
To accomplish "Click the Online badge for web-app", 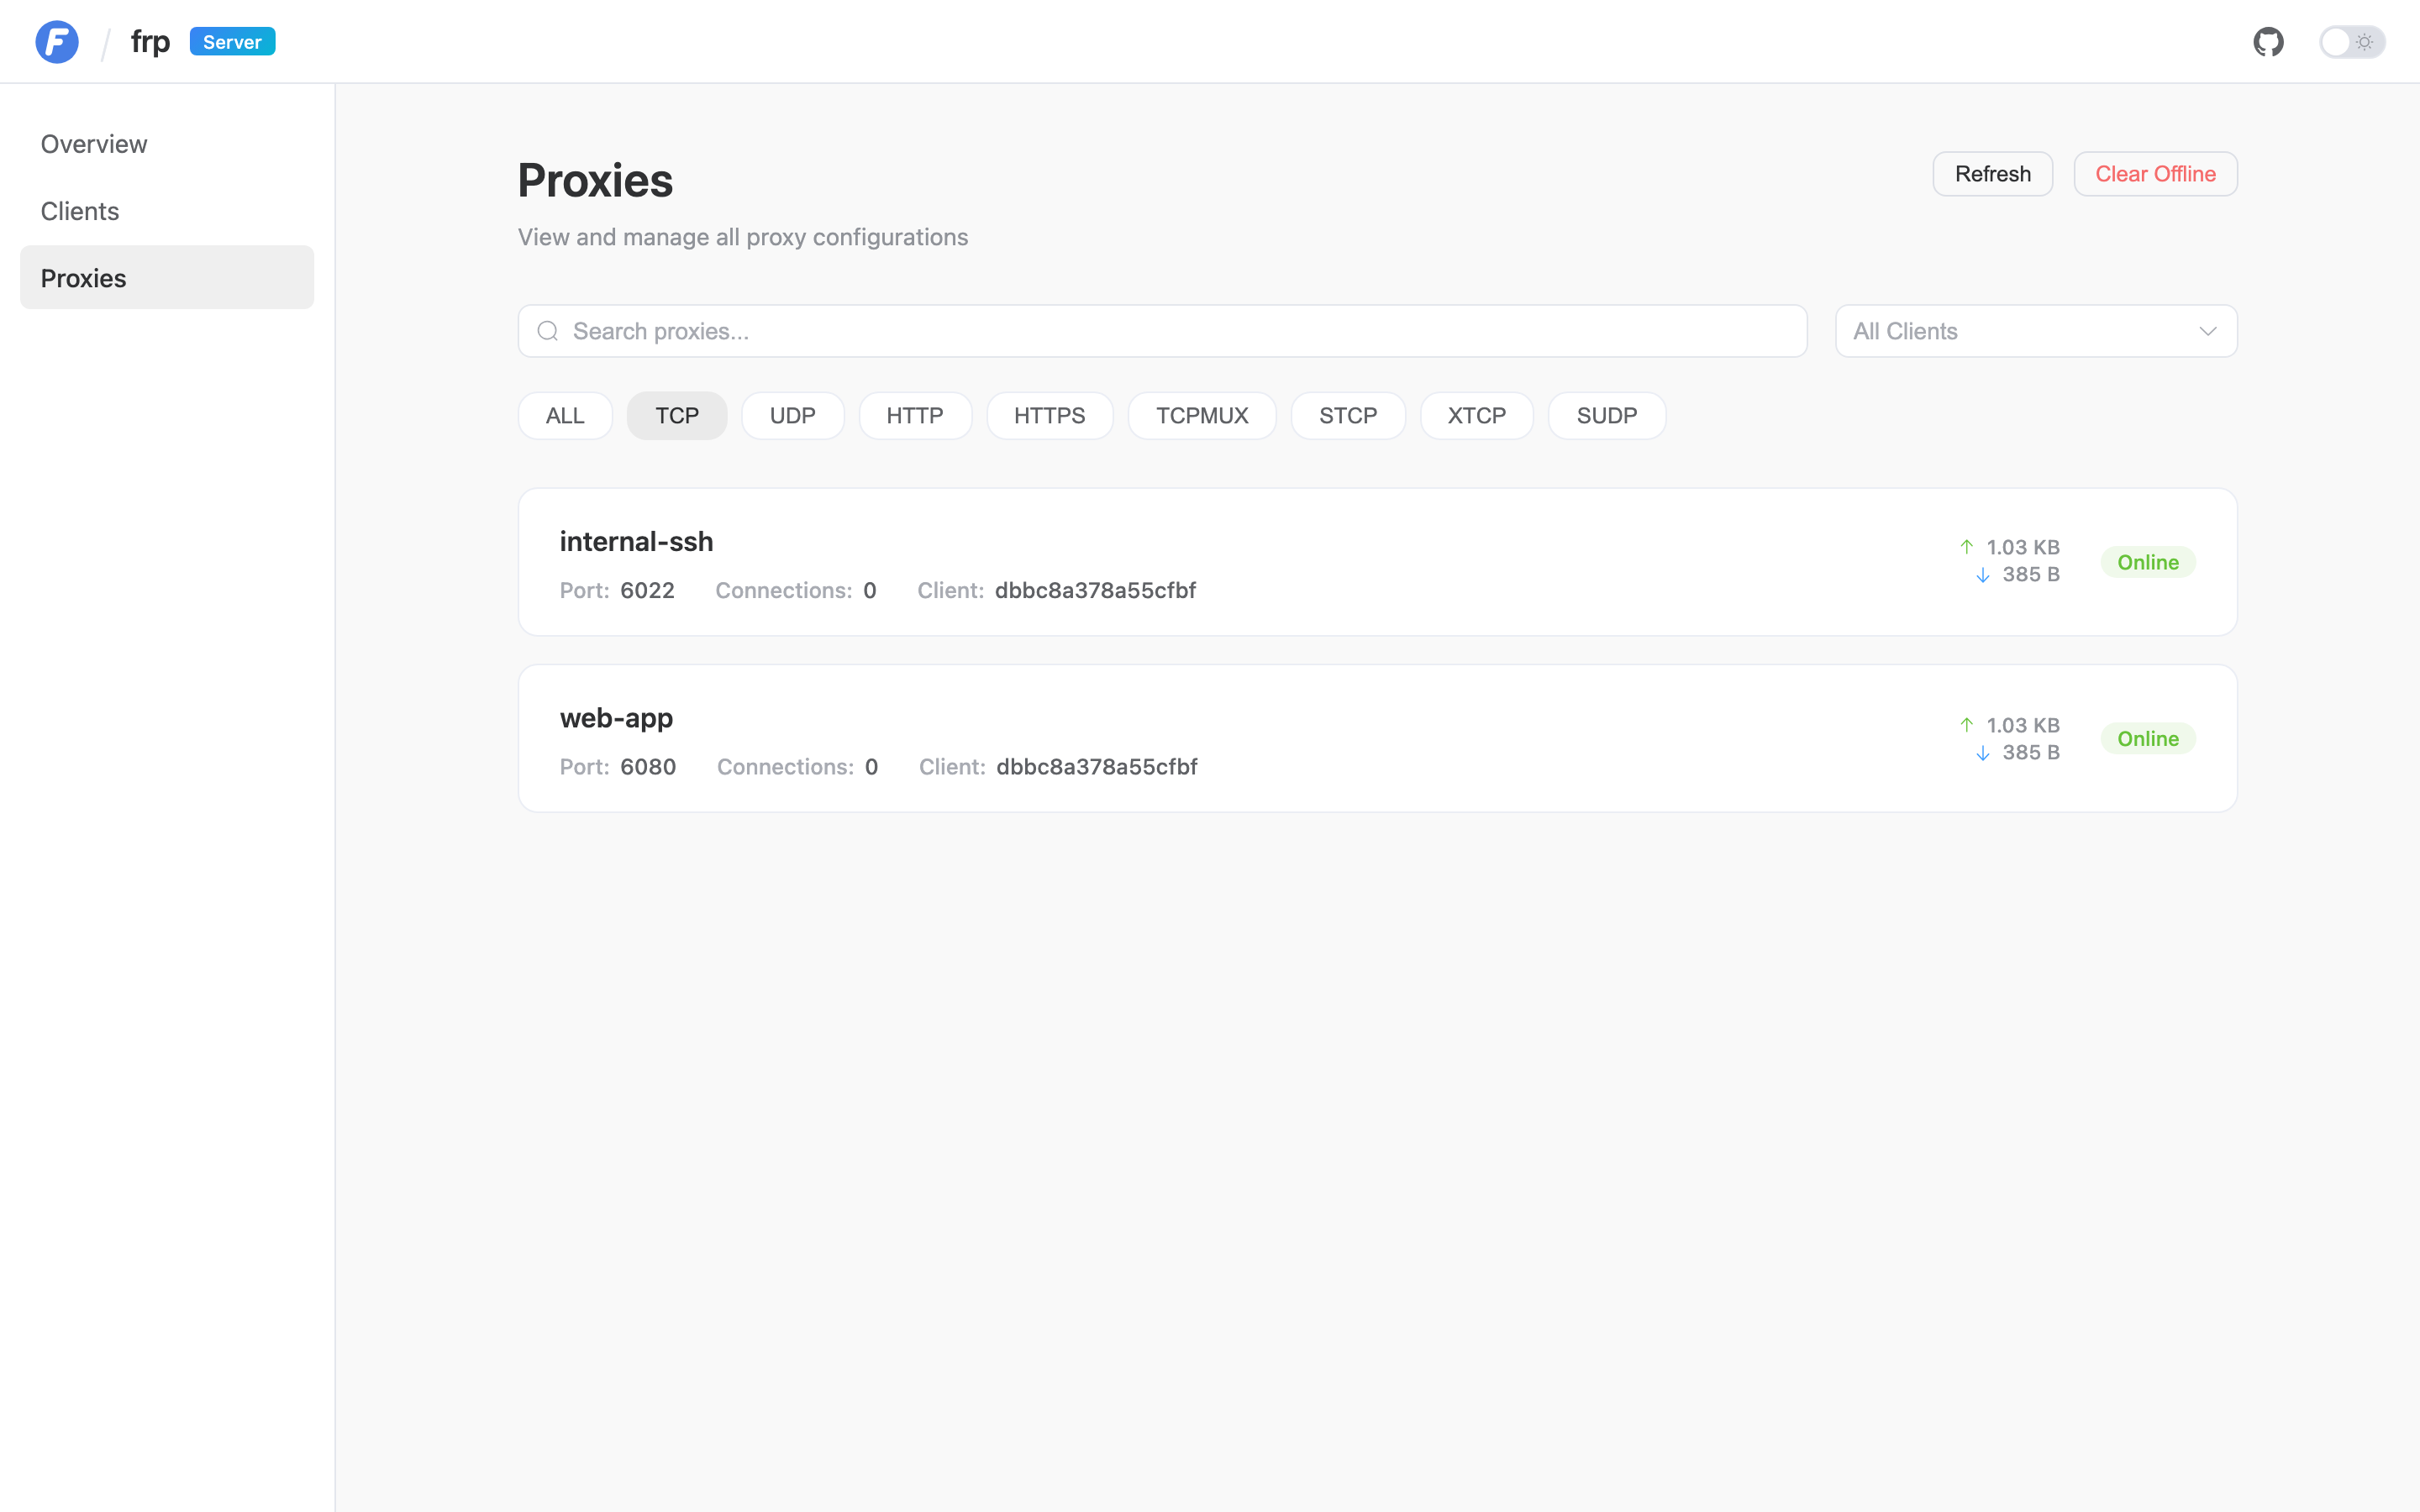I will tap(2147, 738).
